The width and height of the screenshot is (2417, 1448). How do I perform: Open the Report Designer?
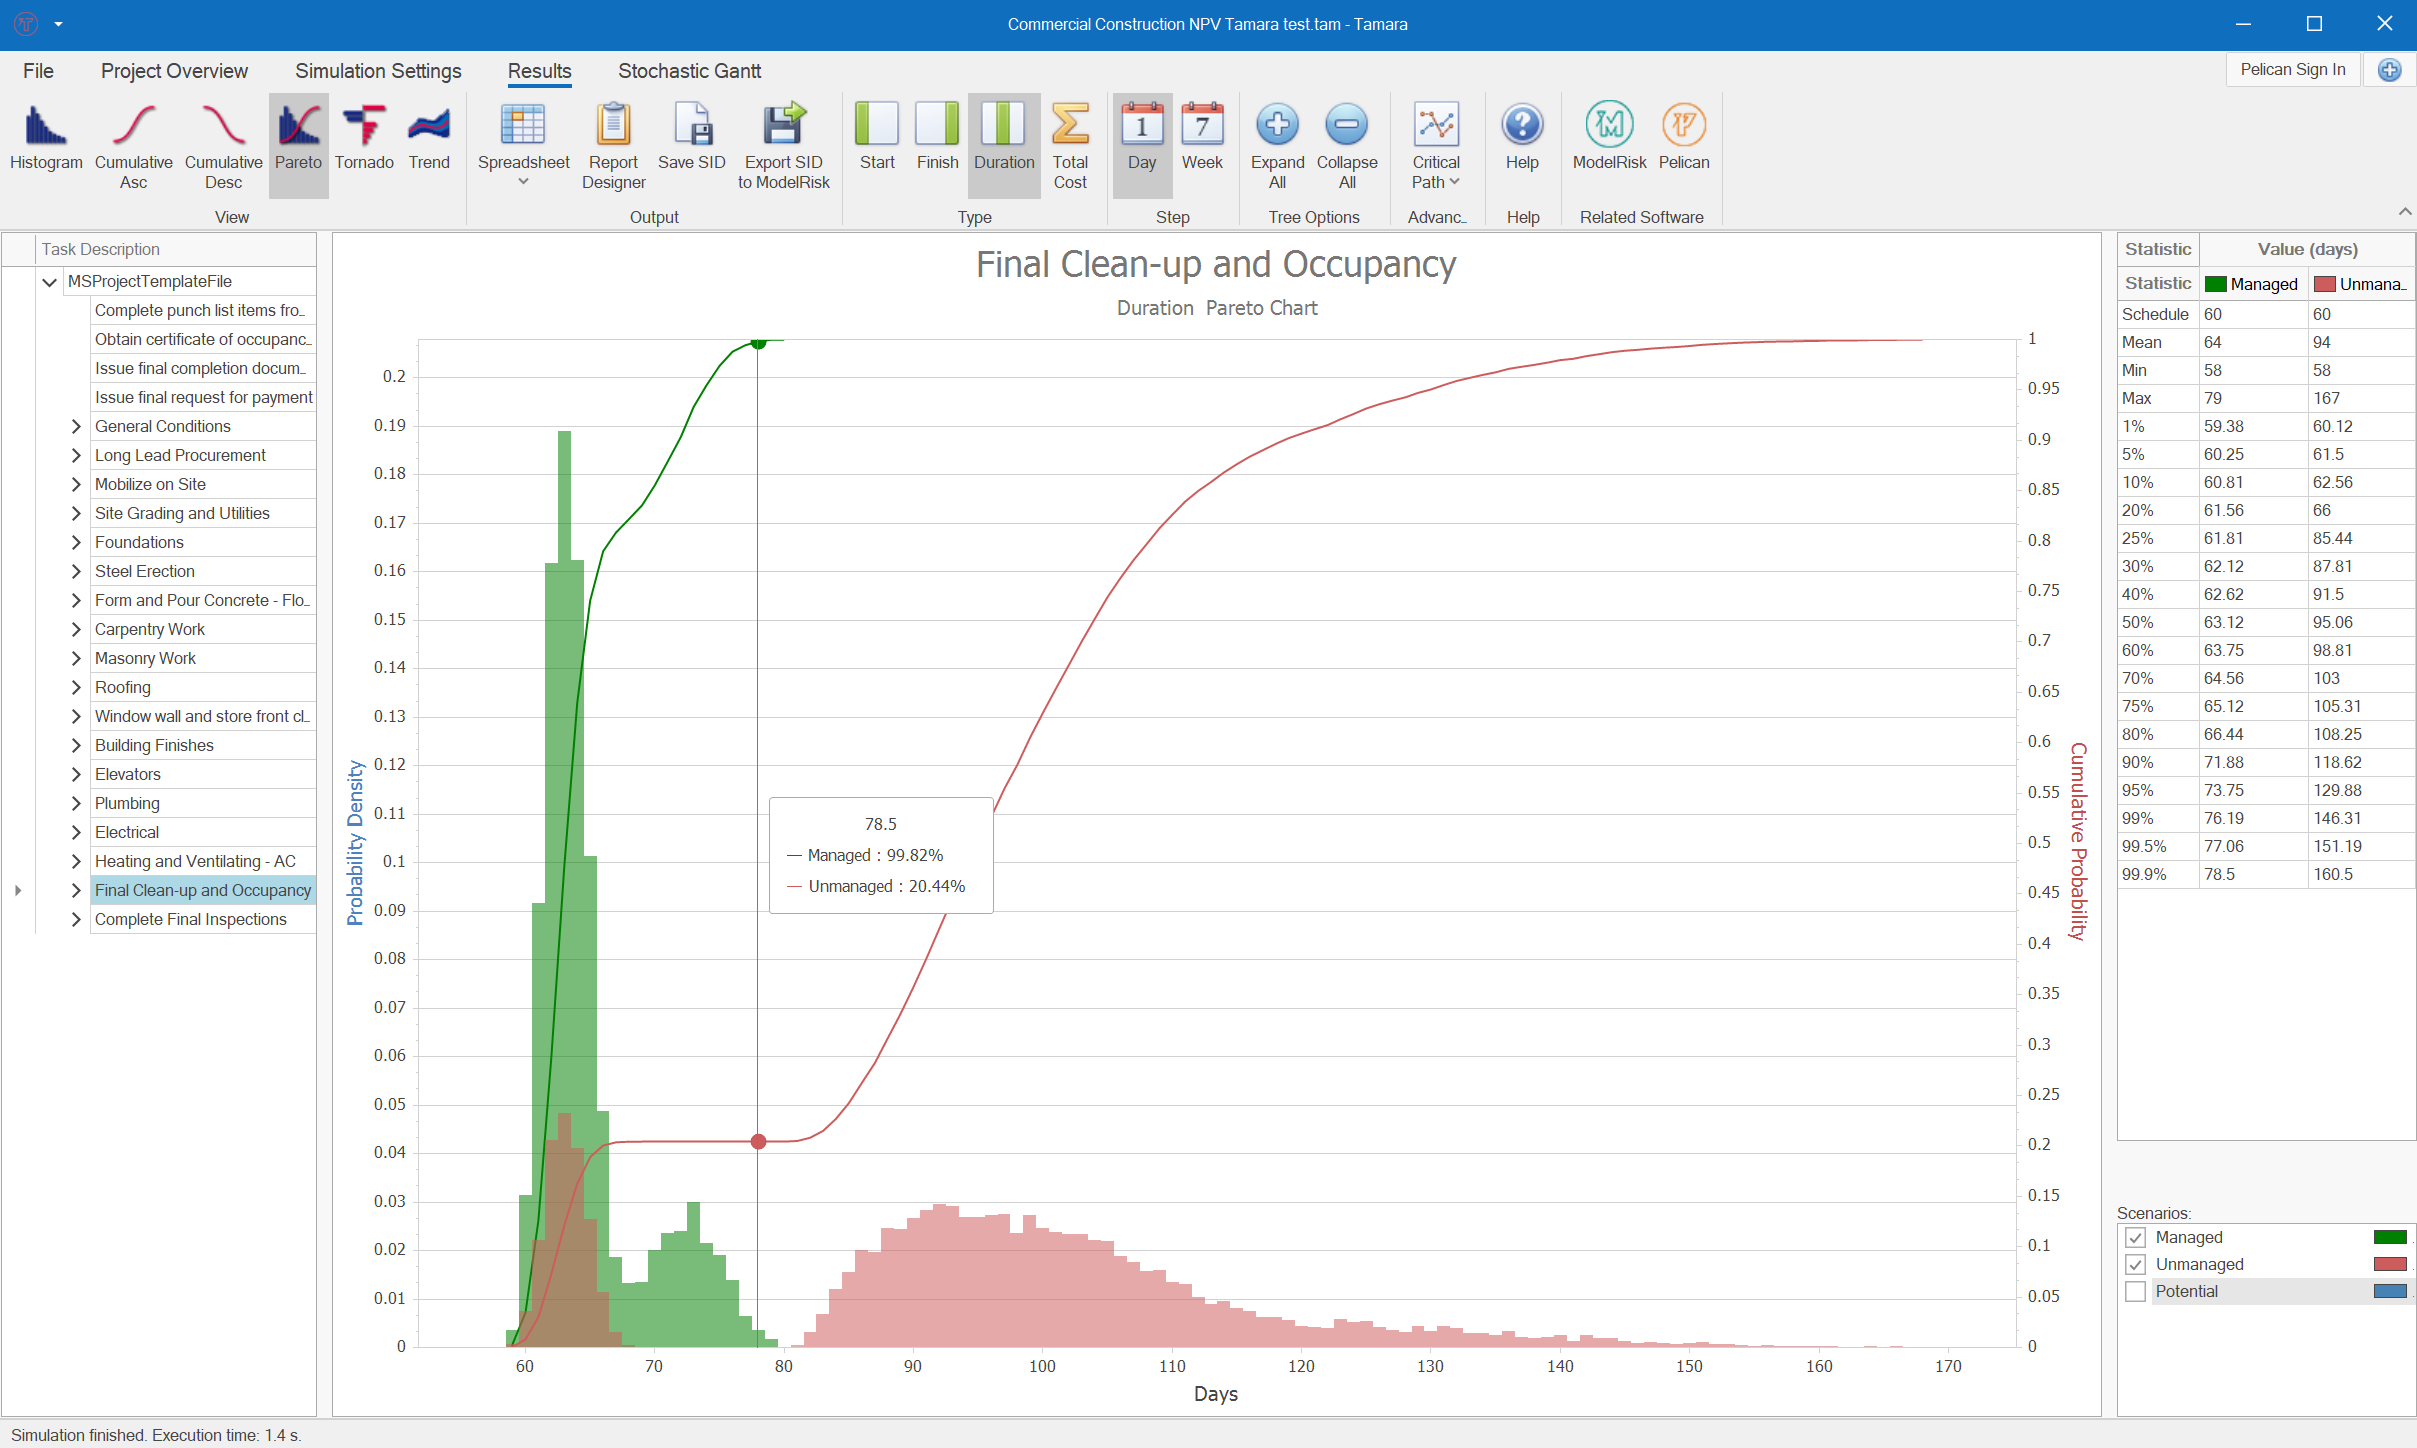click(612, 145)
